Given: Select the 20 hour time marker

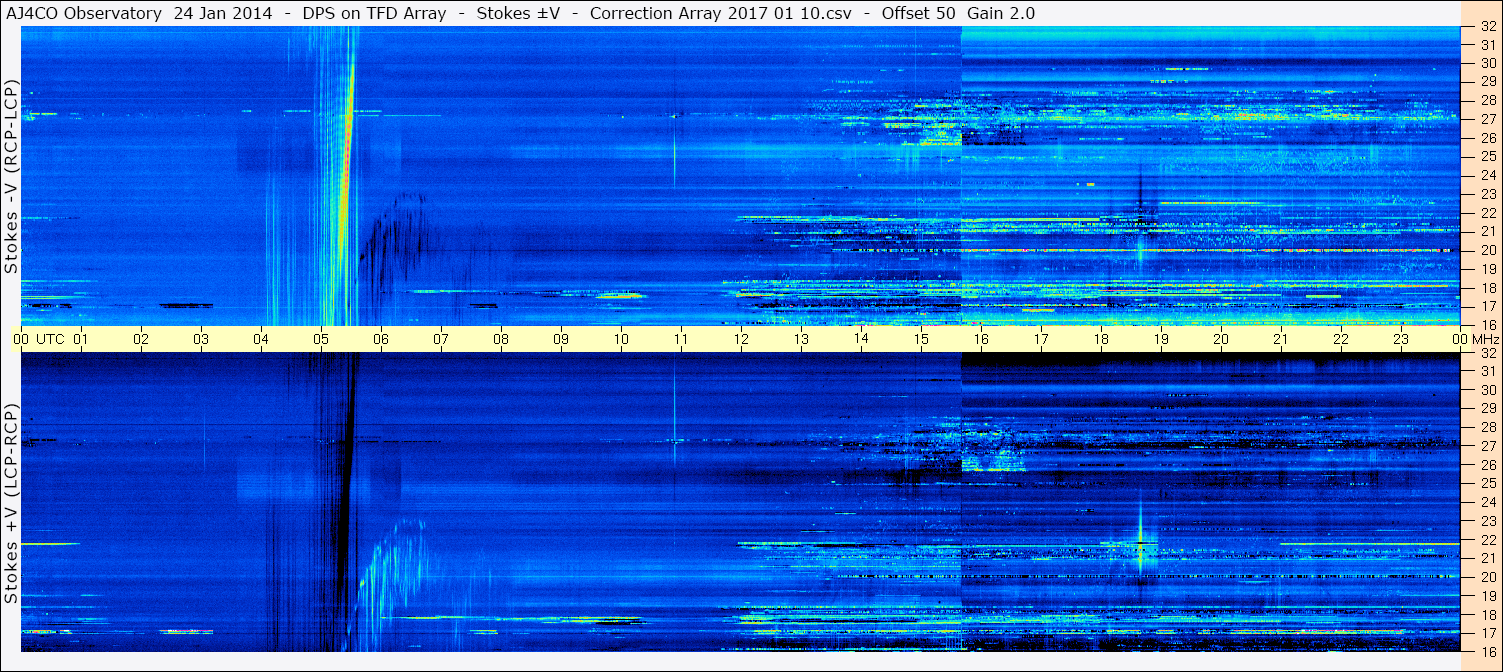Looking at the screenshot, I should point(1221,339).
